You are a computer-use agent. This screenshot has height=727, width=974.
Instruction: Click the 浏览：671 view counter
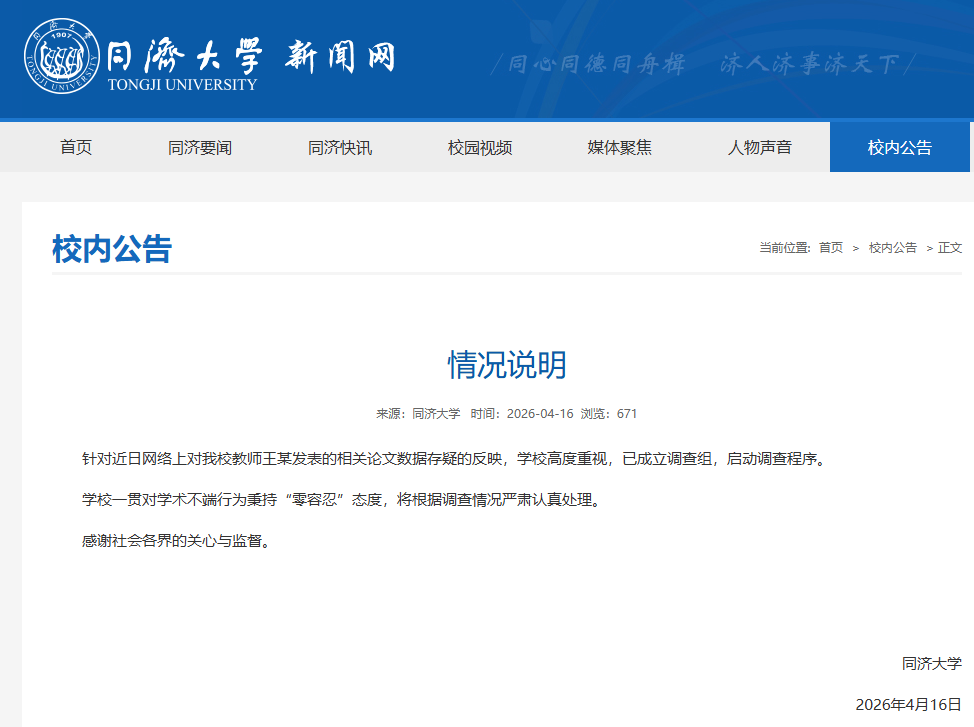coord(612,414)
